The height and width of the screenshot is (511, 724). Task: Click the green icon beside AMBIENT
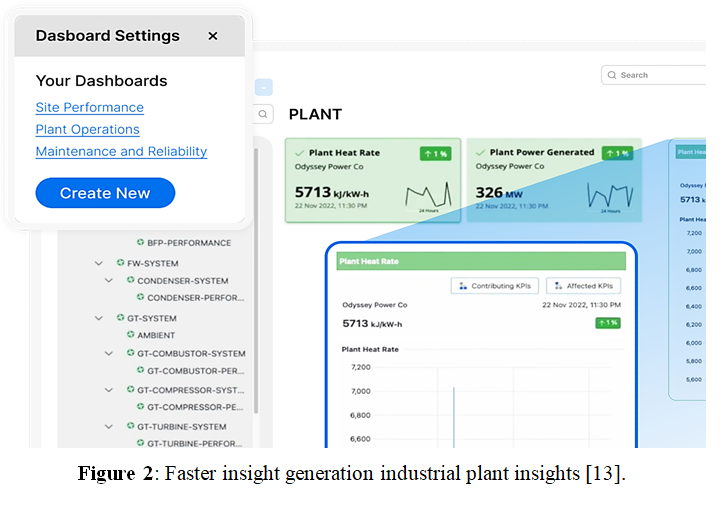tap(130, 335)
